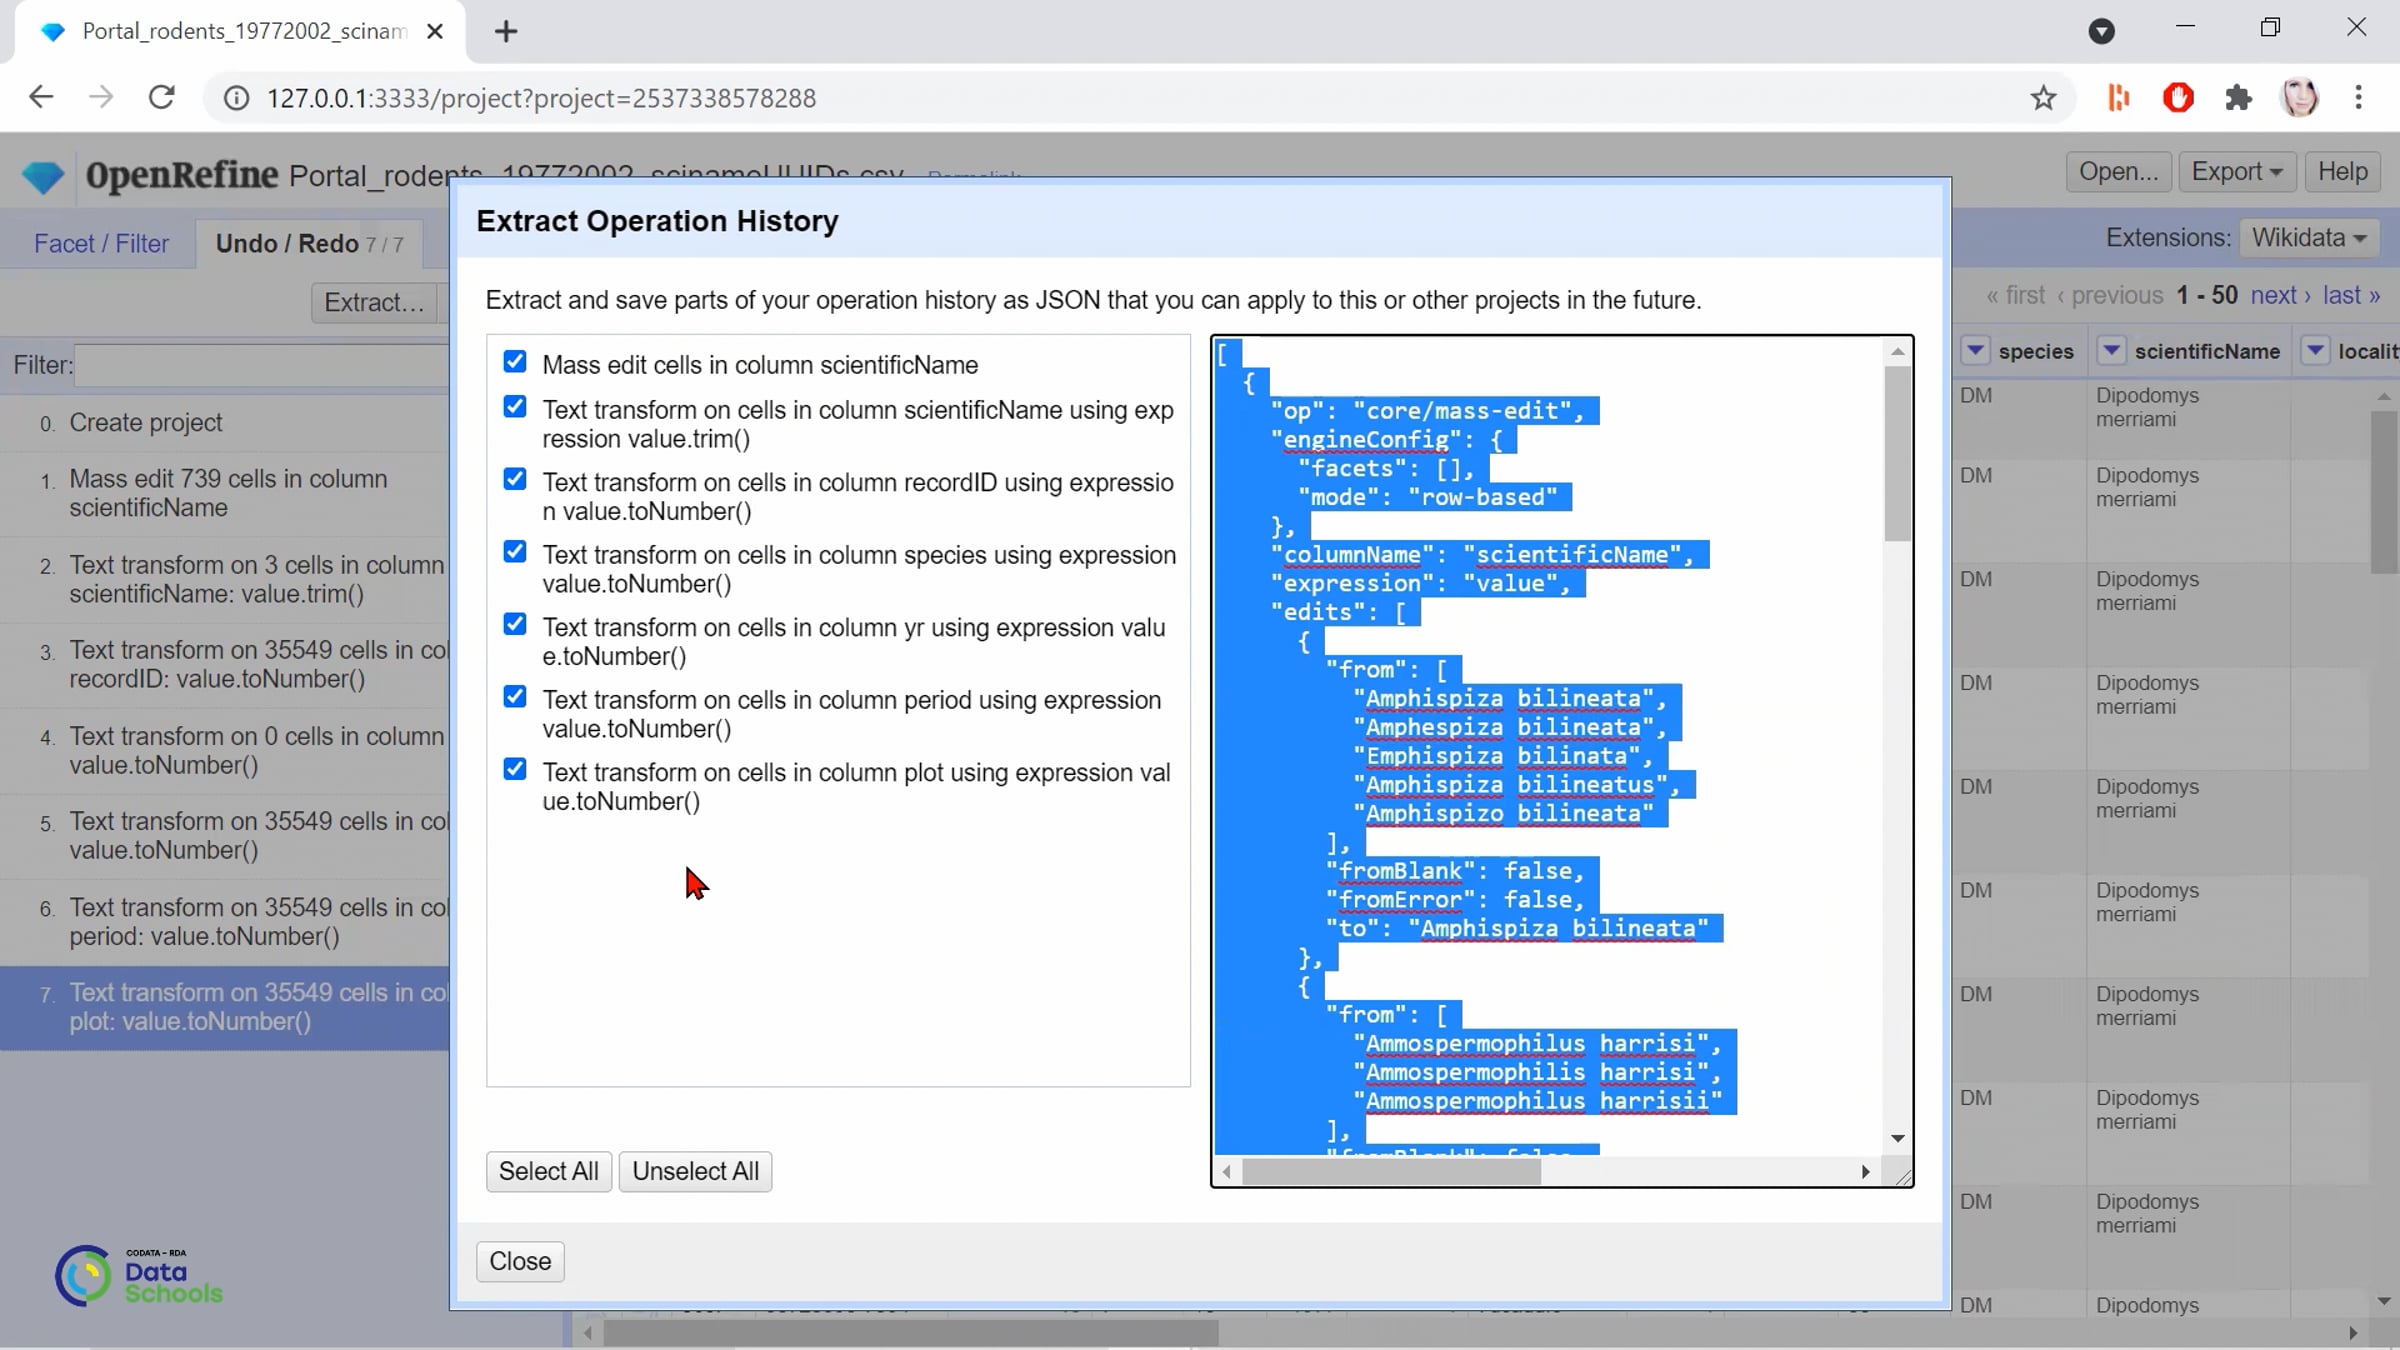The height and width of the screenshot is (1350, 2400).
Task: Click the red shield extension icon
Action: pyautogui.click(x=2178, y=98)
